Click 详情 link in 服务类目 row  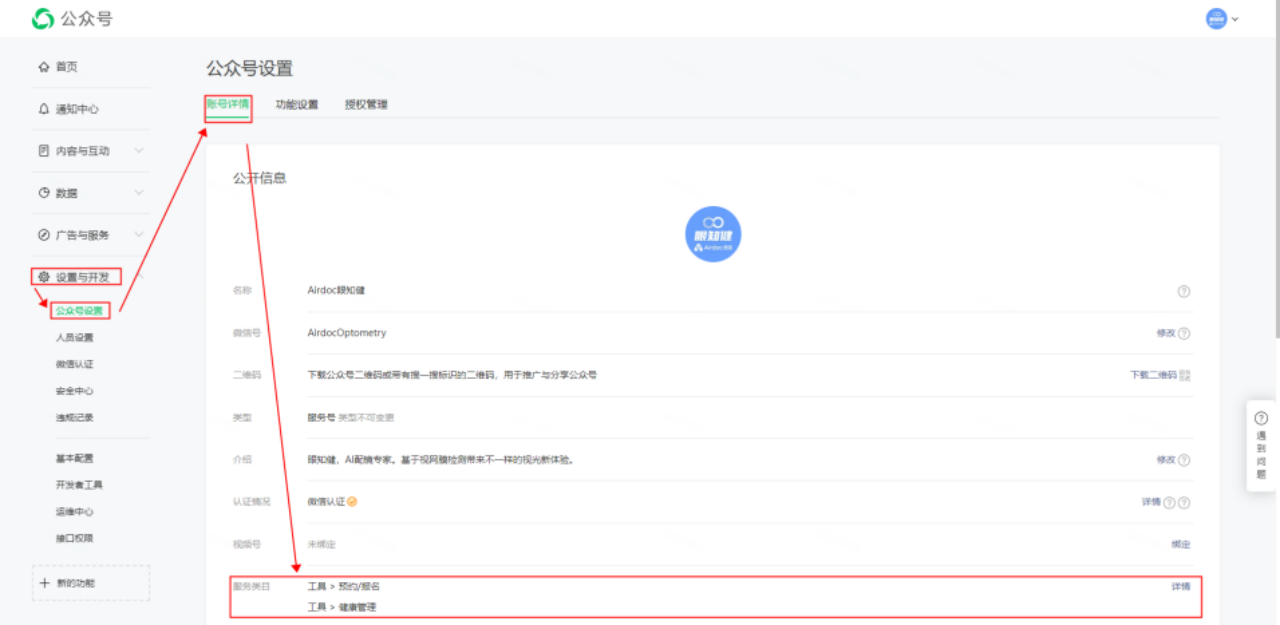(1181, 586)
